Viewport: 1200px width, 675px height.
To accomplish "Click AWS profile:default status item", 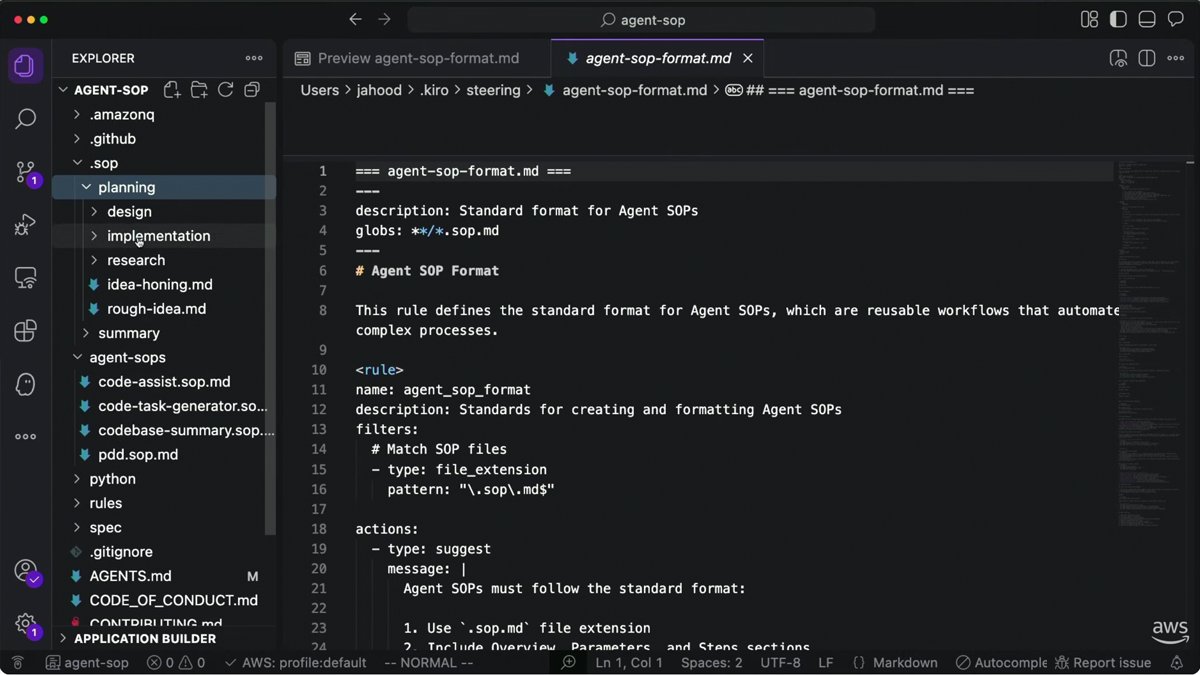I will tap(296, 662).
